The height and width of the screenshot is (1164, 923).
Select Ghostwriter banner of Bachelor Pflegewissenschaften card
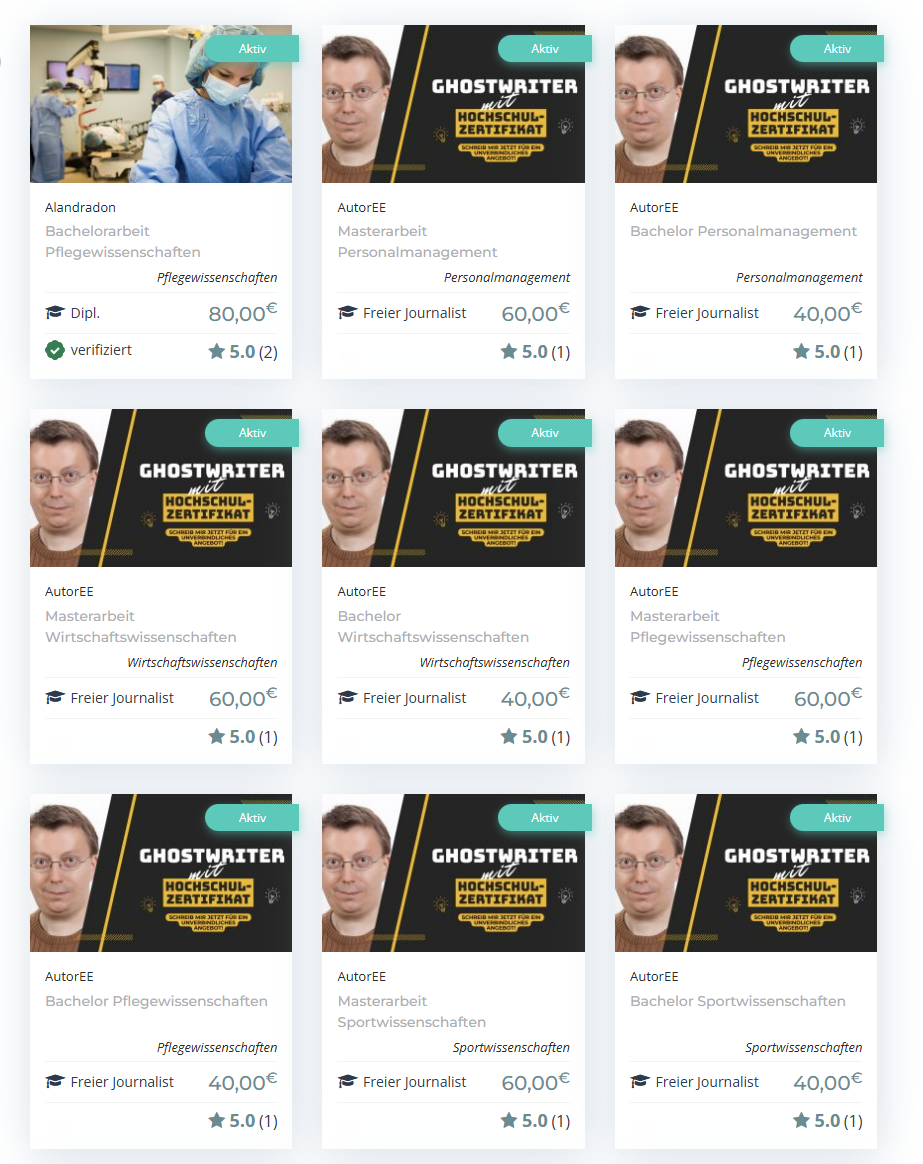pyautogui.click(x=161, y=873)
